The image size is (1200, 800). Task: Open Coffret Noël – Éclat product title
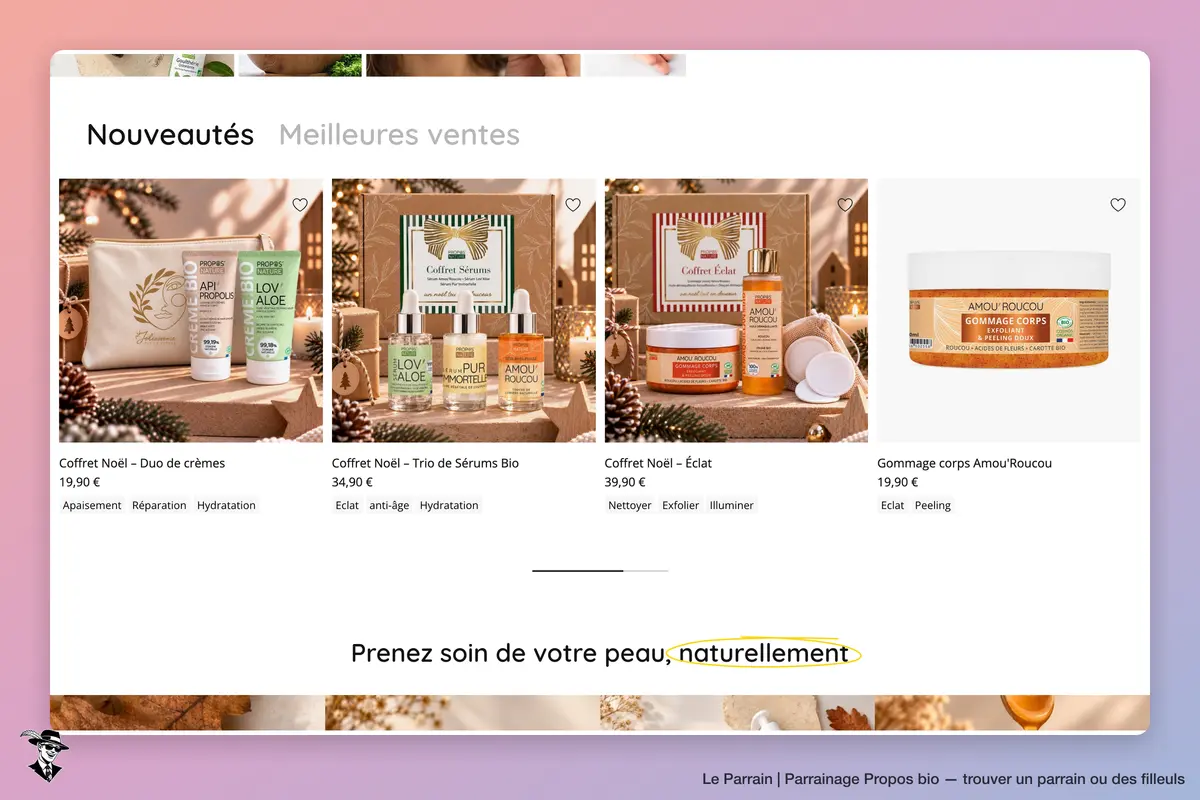click(x=658, y=463)
